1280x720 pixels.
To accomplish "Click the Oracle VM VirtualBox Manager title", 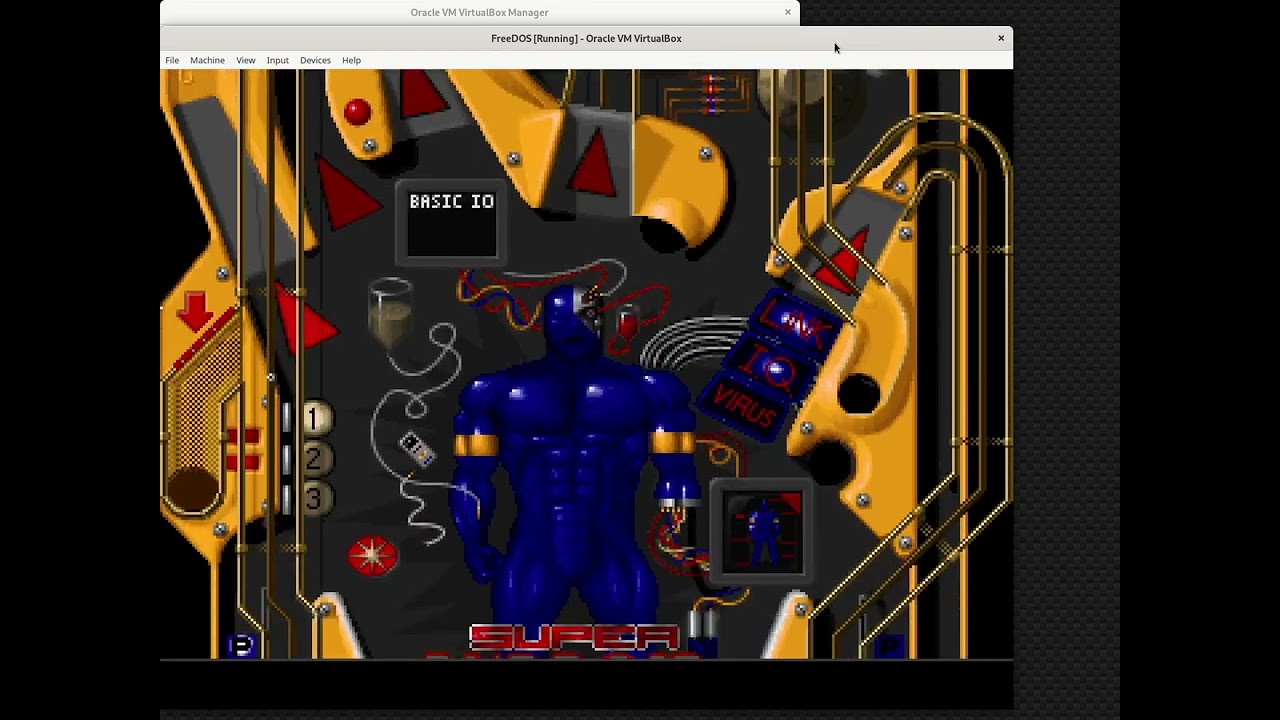I will 479,12.
